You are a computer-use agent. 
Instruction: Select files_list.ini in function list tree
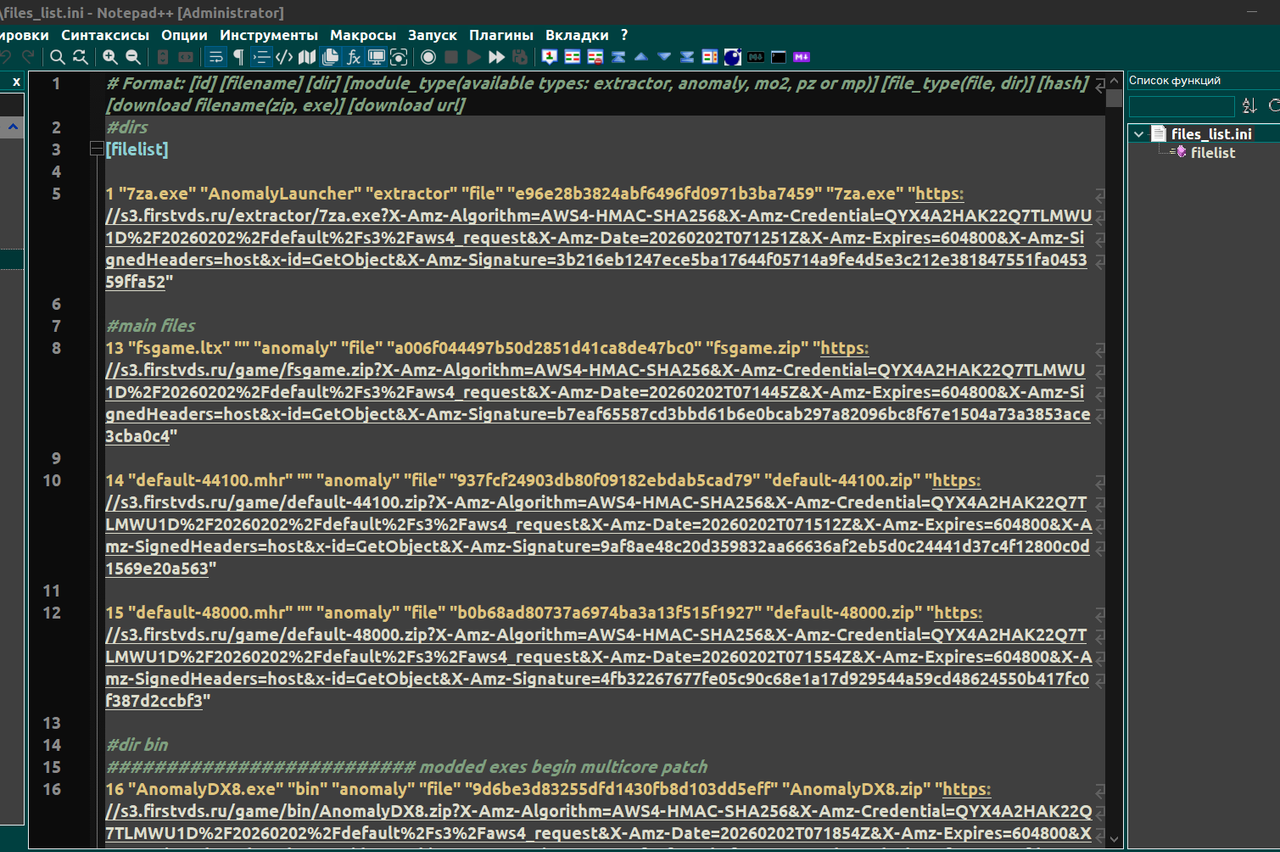[1211, 134]
